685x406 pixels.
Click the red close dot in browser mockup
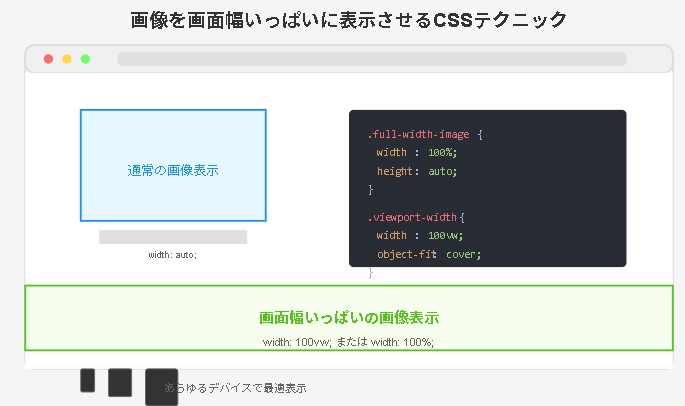[x=48, y=59]
